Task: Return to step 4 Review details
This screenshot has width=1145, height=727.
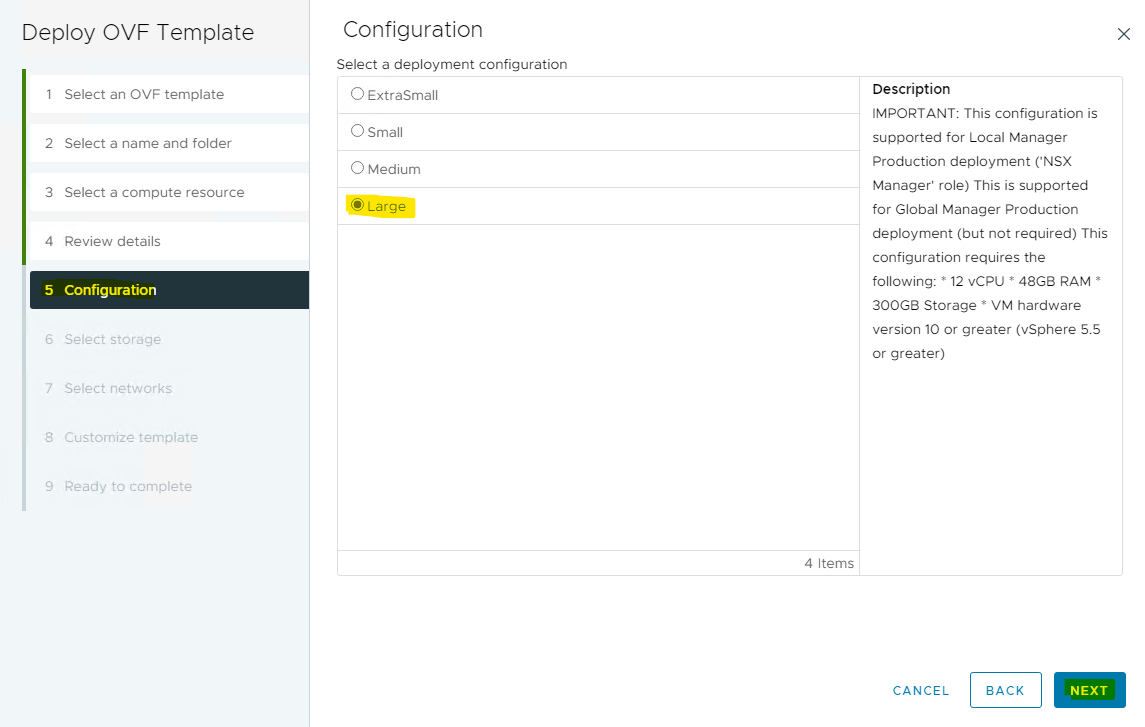Action: pyautogui.click(x=112, y=241)
